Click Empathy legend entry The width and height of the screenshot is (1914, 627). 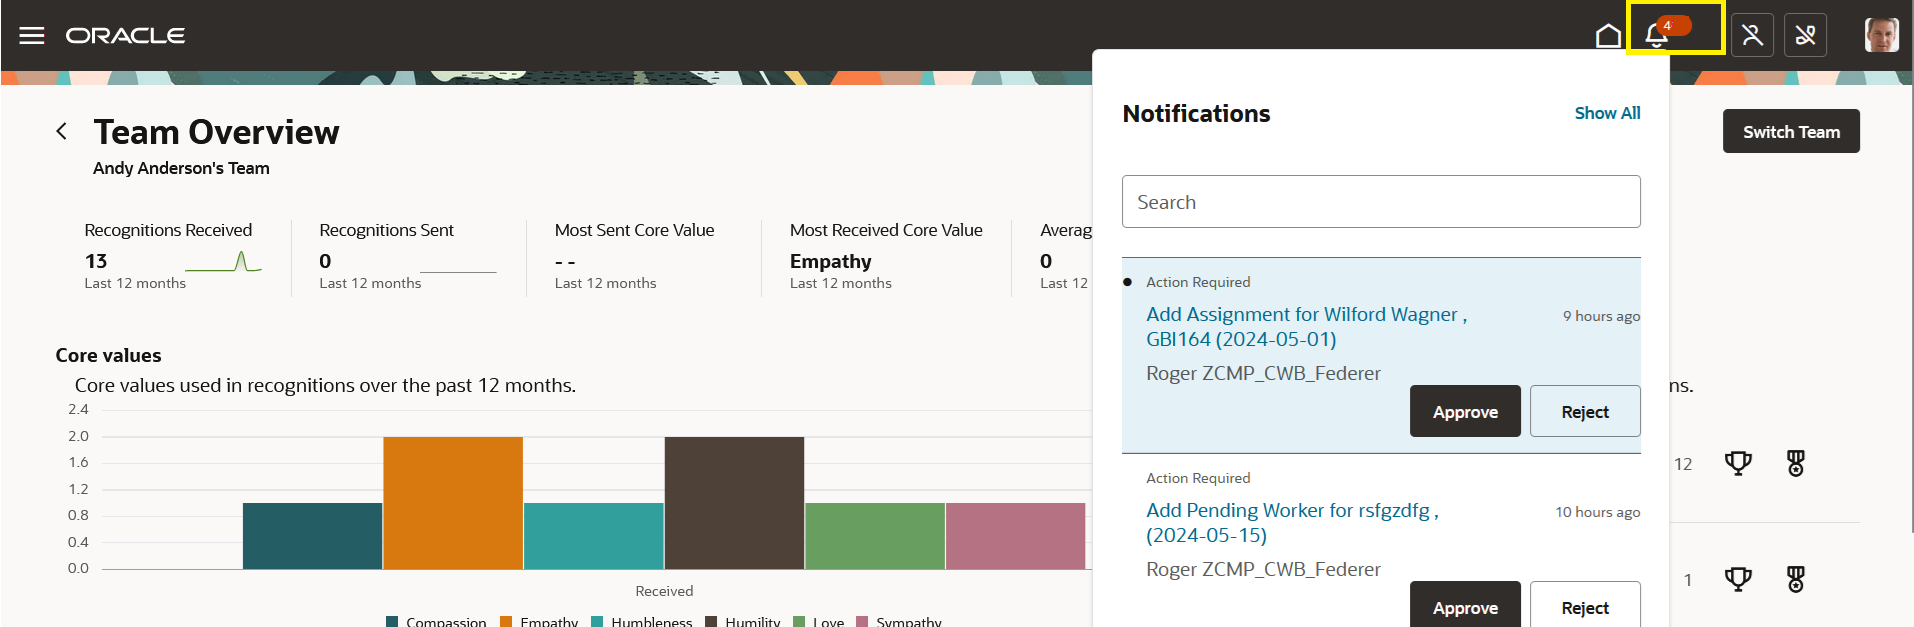pos(539,621)
